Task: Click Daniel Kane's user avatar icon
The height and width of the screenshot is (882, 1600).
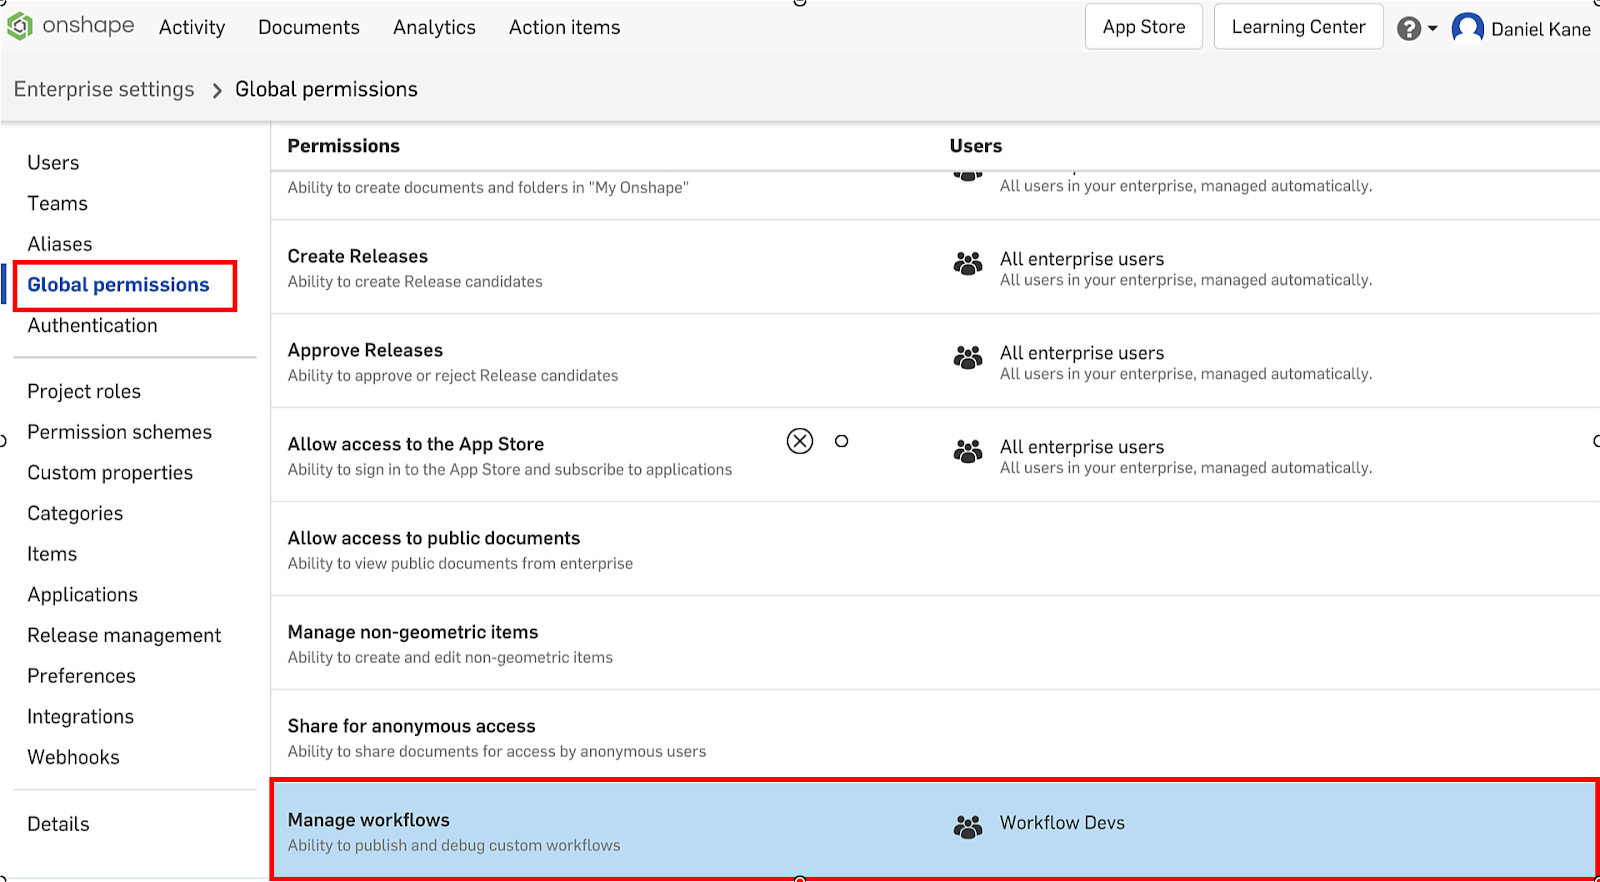Action: coord(1467,28)
